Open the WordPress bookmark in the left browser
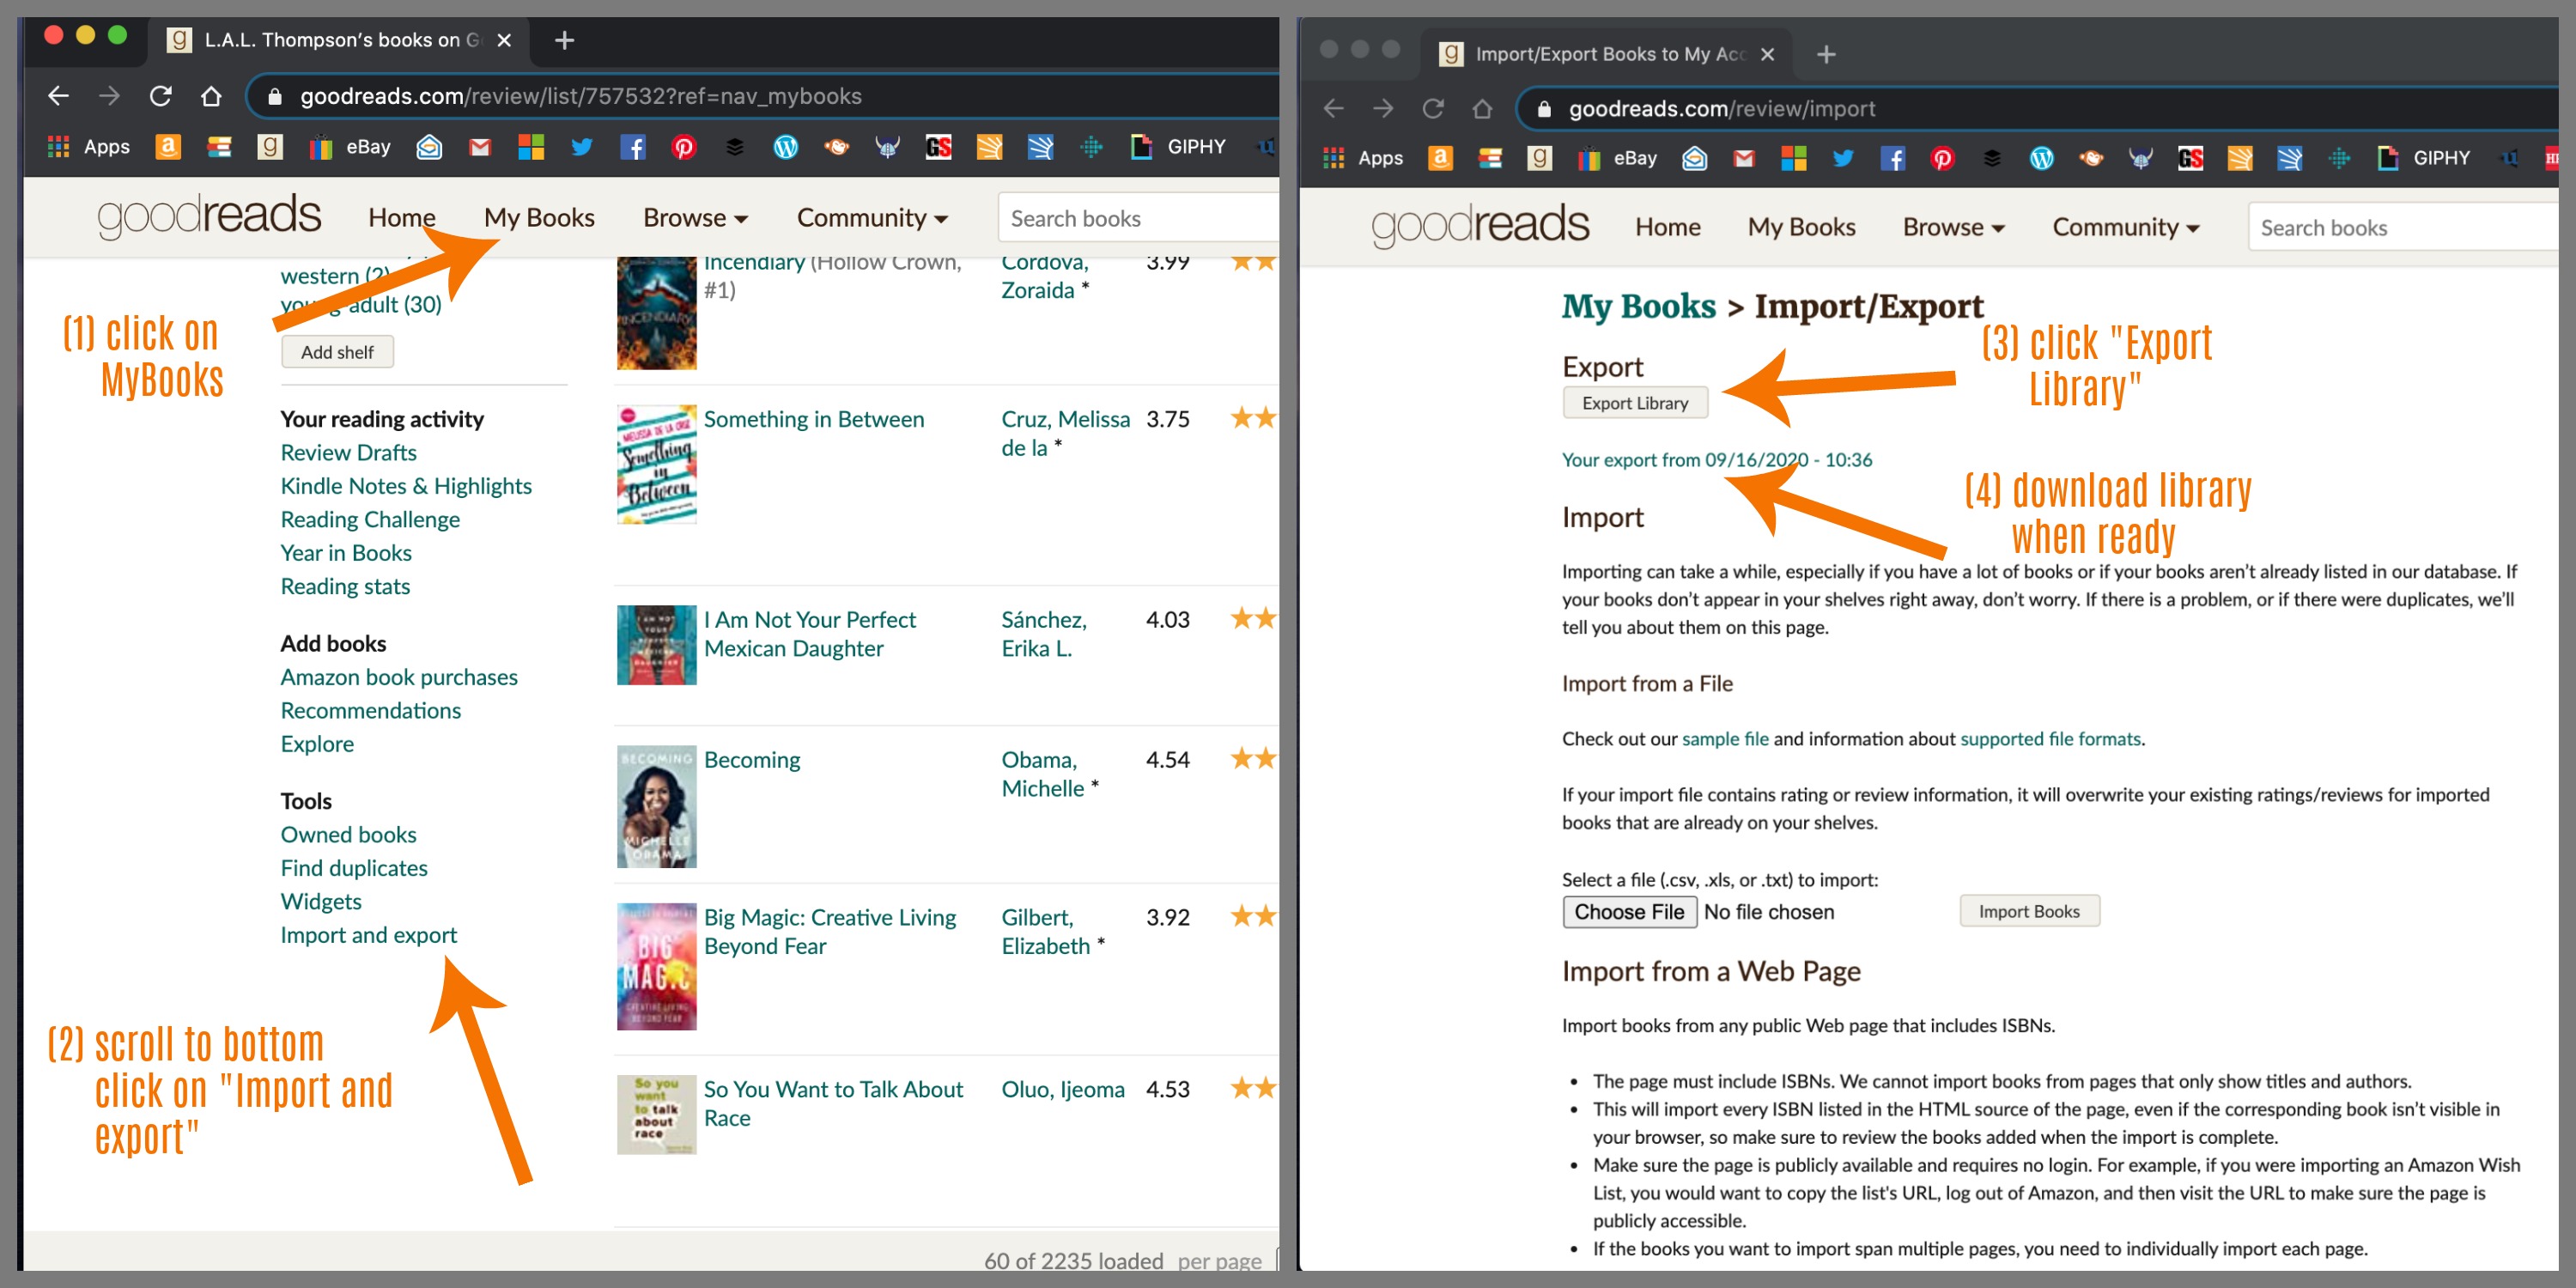2576x1288 pixels. click(x=786, y=147)
